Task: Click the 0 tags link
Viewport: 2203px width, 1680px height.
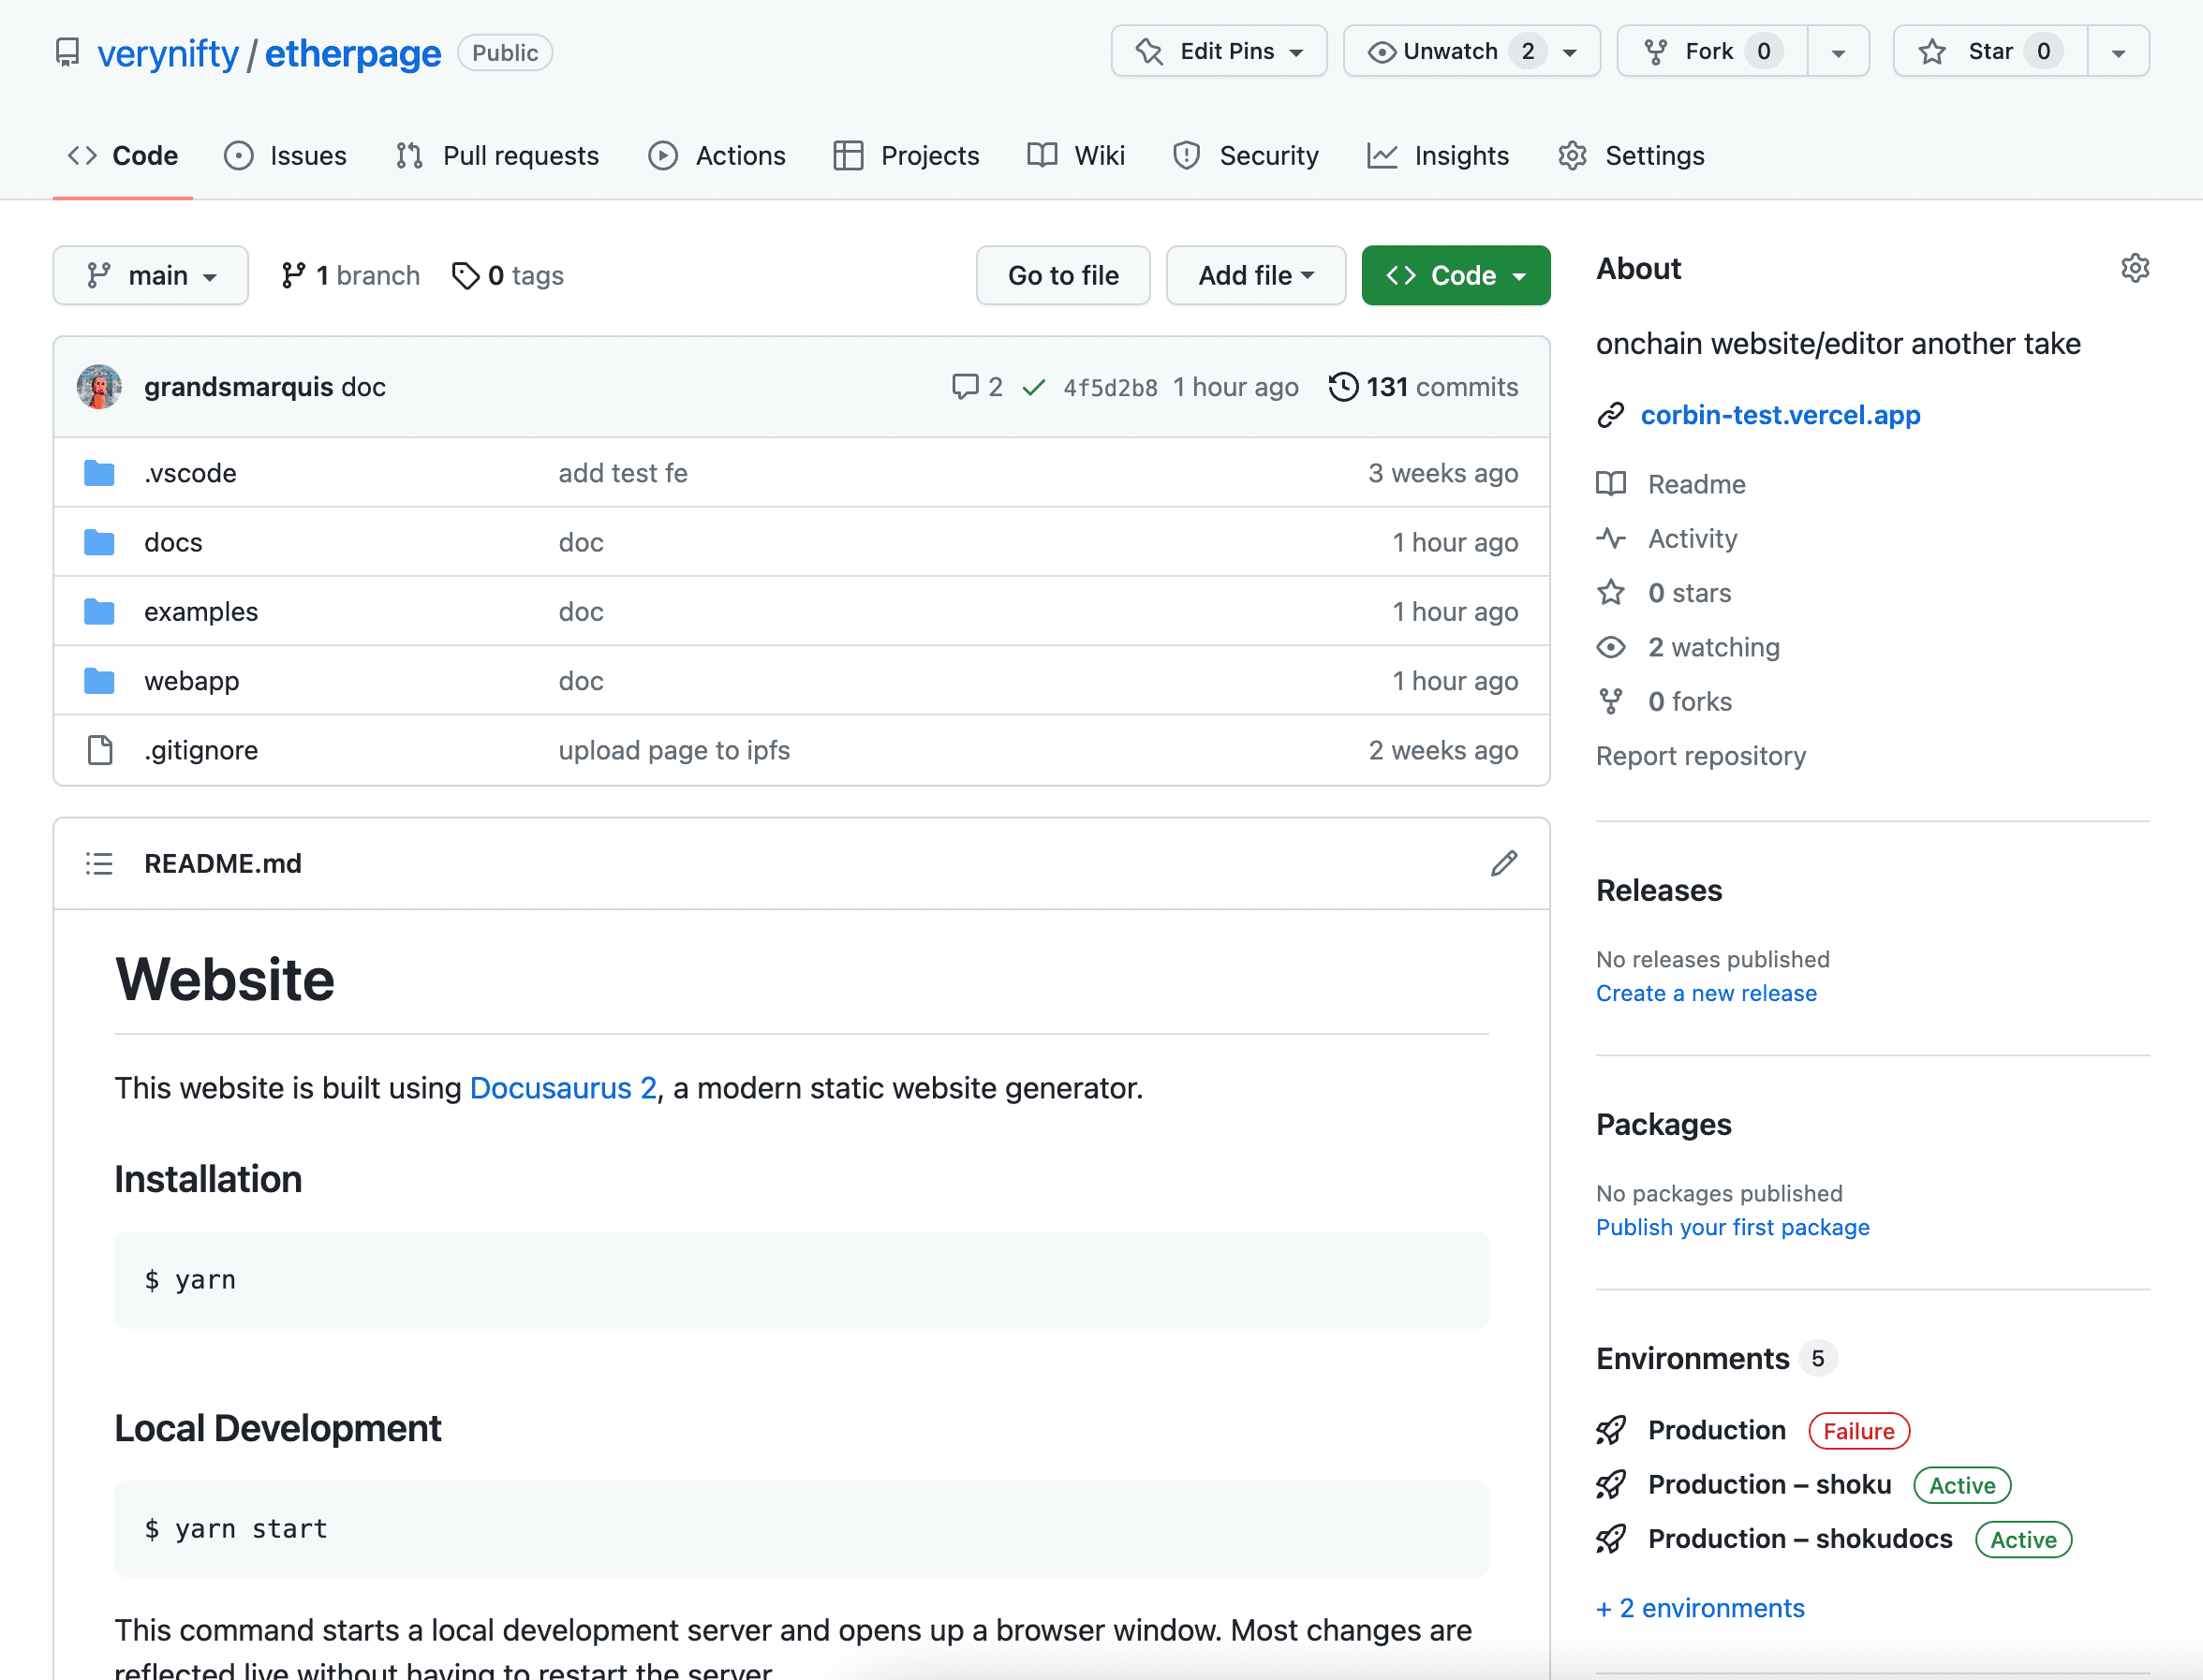Action: (x=508, y=275)
